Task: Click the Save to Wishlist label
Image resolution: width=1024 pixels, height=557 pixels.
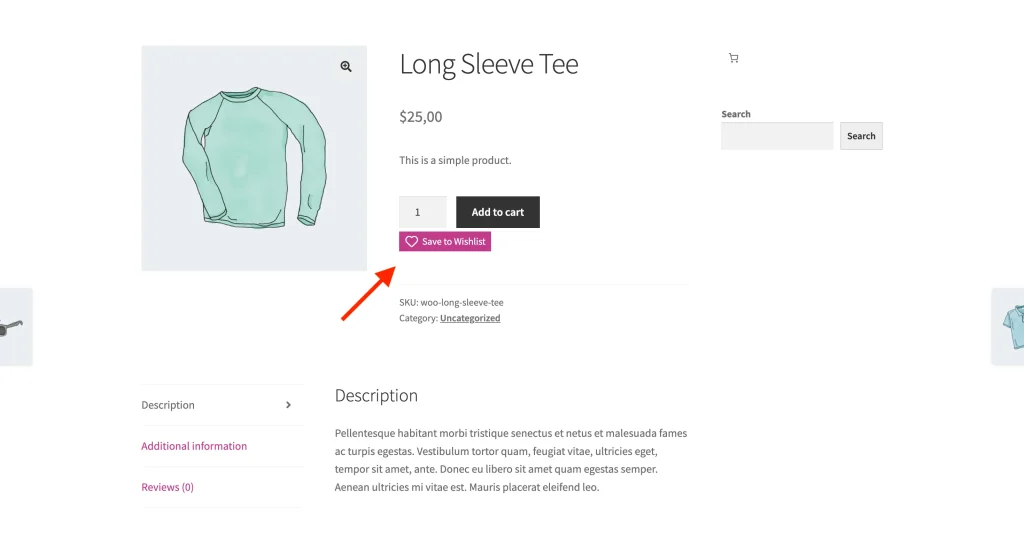Action: click(453, 242)
